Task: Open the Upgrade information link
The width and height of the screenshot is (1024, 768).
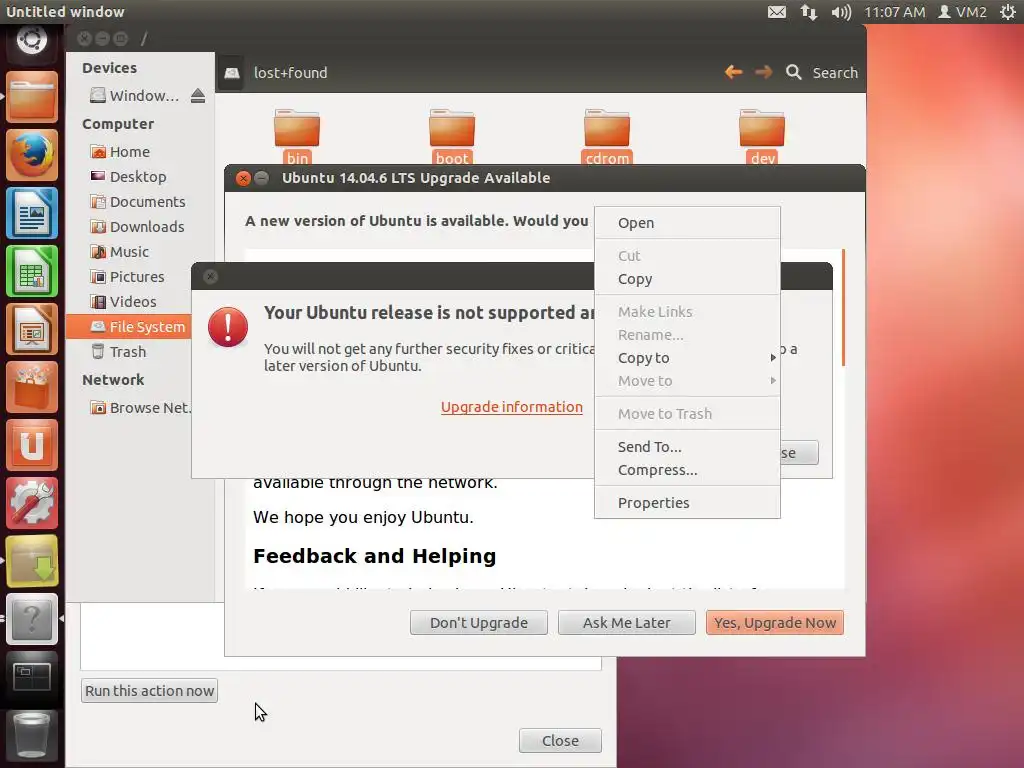Action: click(511, 407)
